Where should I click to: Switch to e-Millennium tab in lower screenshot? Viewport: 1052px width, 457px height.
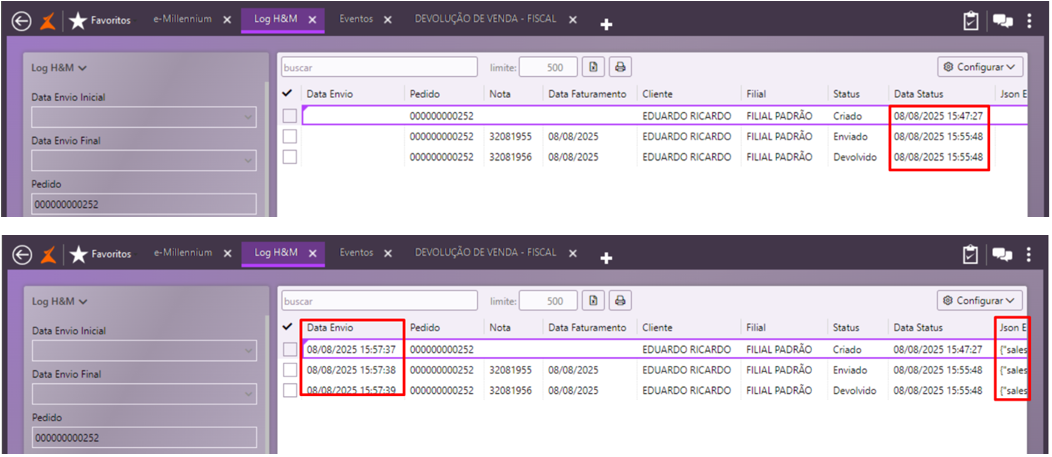click(183, 252)
